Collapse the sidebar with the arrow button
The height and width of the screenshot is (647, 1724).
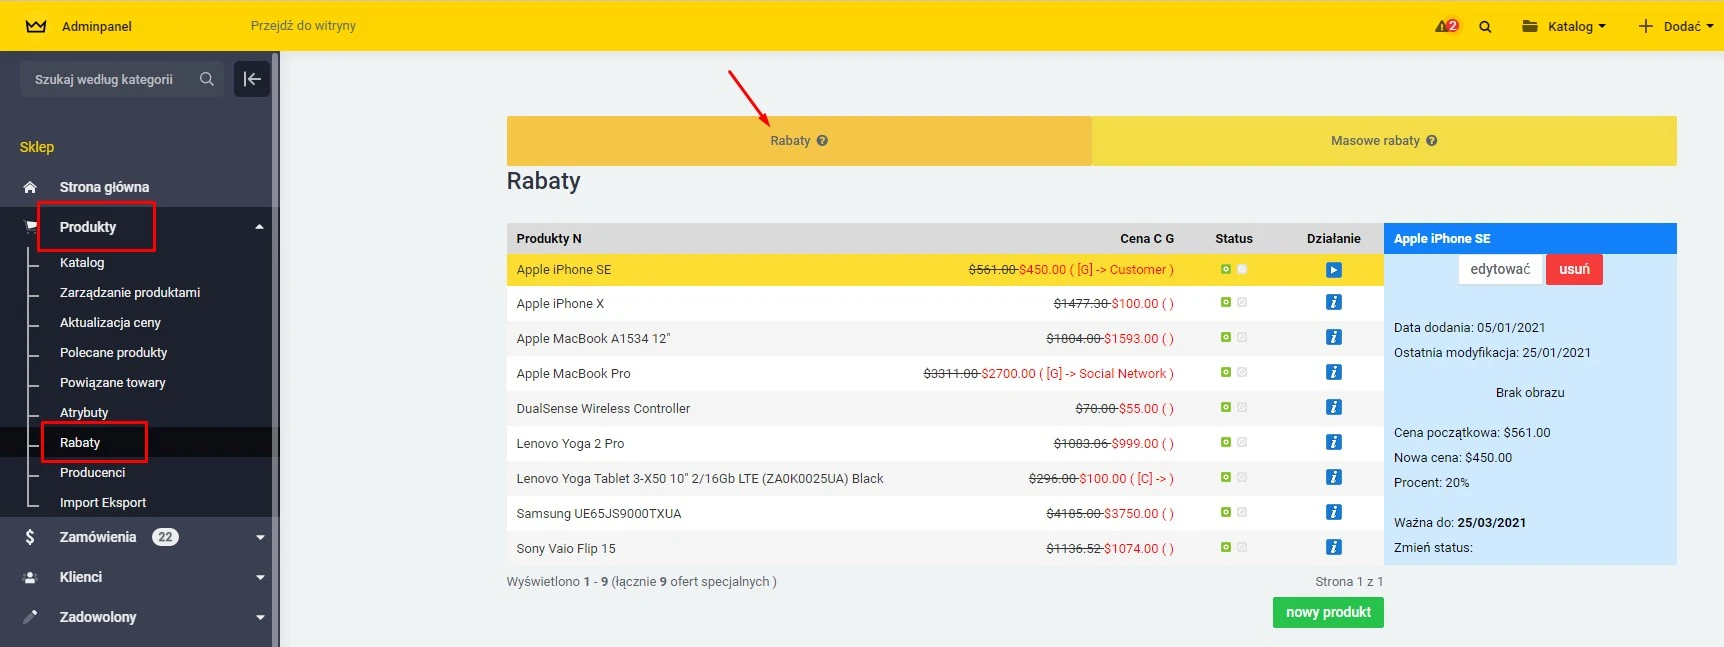tap(252, 79)
